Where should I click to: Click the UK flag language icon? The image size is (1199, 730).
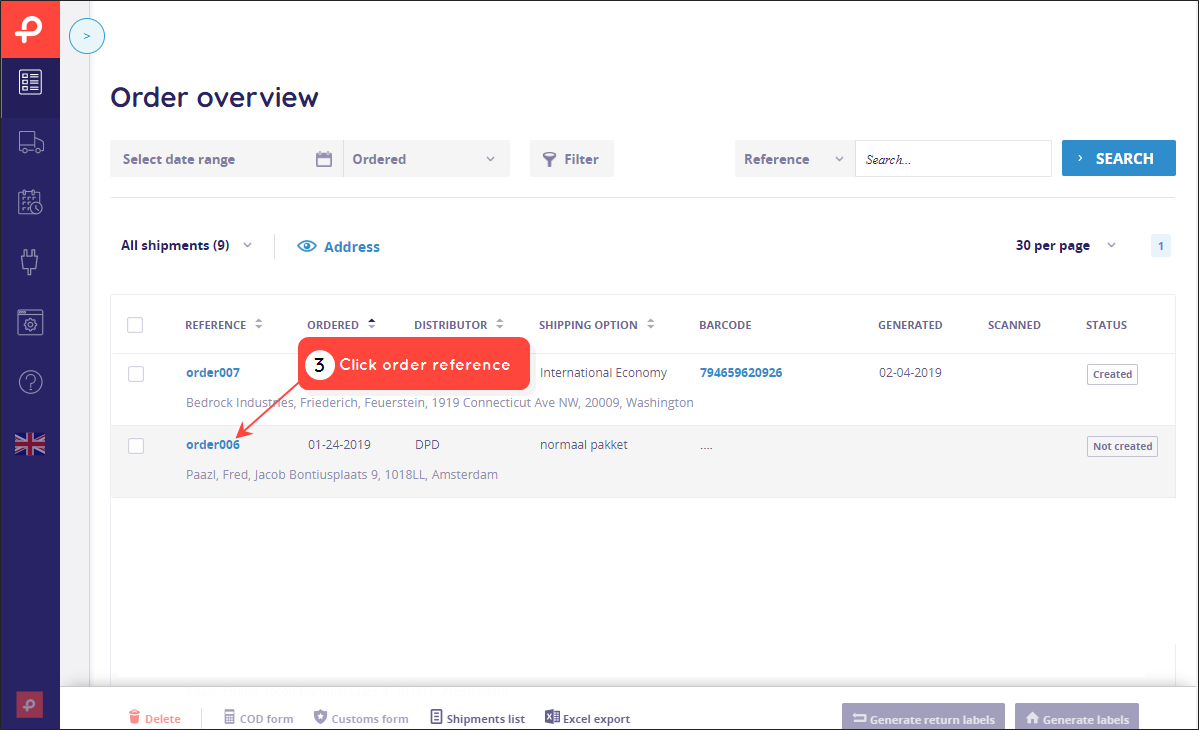[x=30, y=443]
